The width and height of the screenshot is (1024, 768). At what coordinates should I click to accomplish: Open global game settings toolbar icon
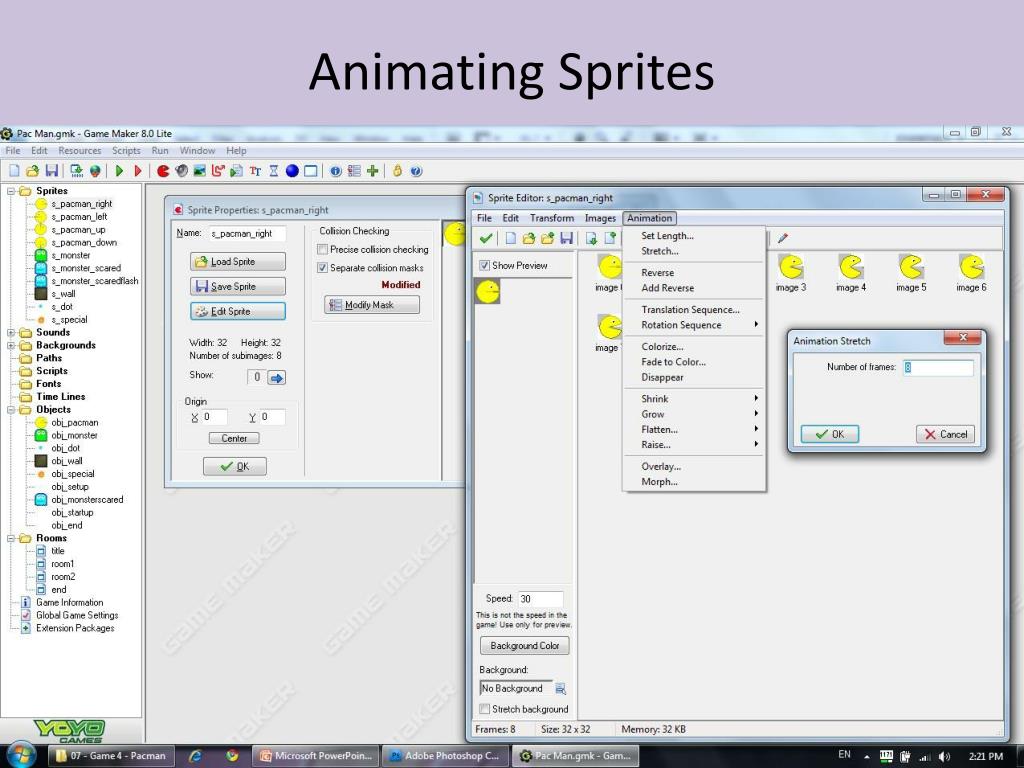(354, 171)
